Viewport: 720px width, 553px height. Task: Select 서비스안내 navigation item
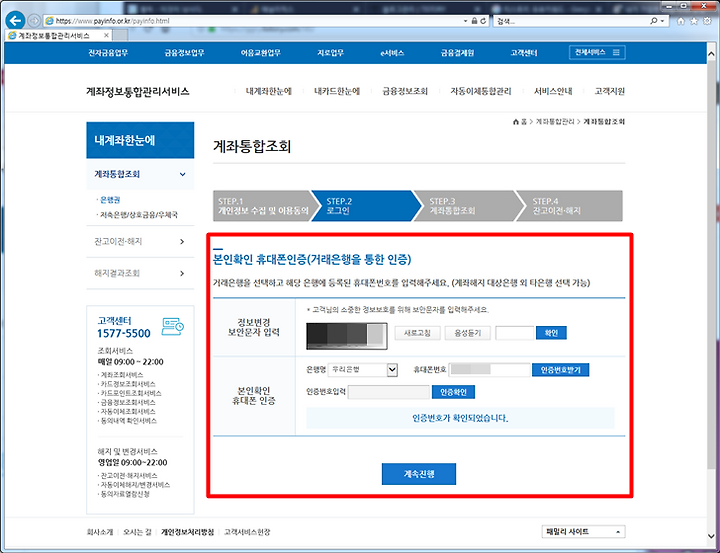pyautogui.click(x=553, y=91)
